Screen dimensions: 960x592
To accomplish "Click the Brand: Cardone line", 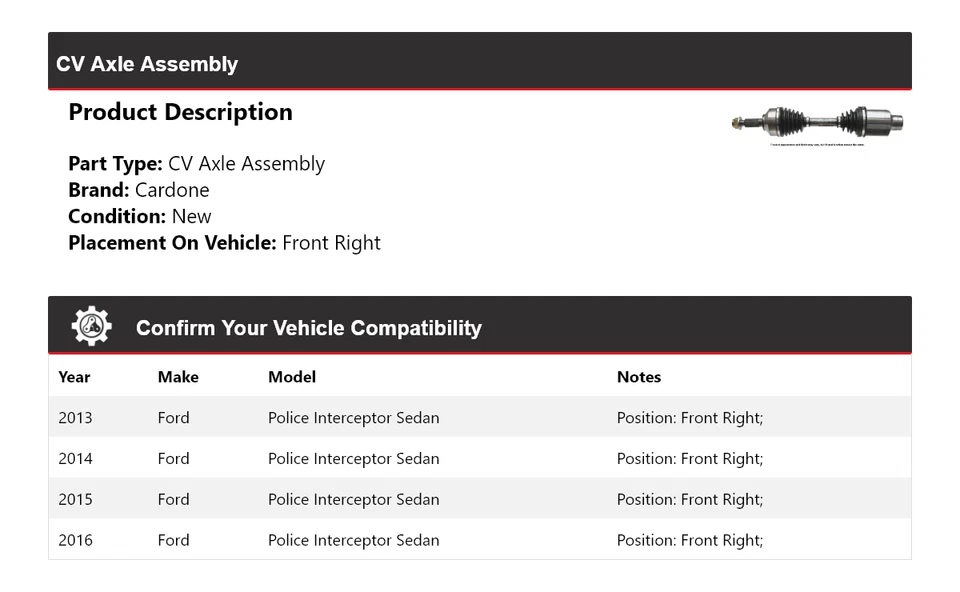I will [139, 190].
